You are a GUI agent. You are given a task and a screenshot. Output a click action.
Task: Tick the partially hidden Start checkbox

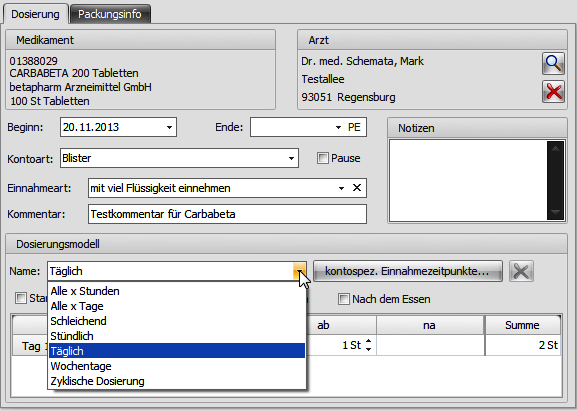click(21, 298)
